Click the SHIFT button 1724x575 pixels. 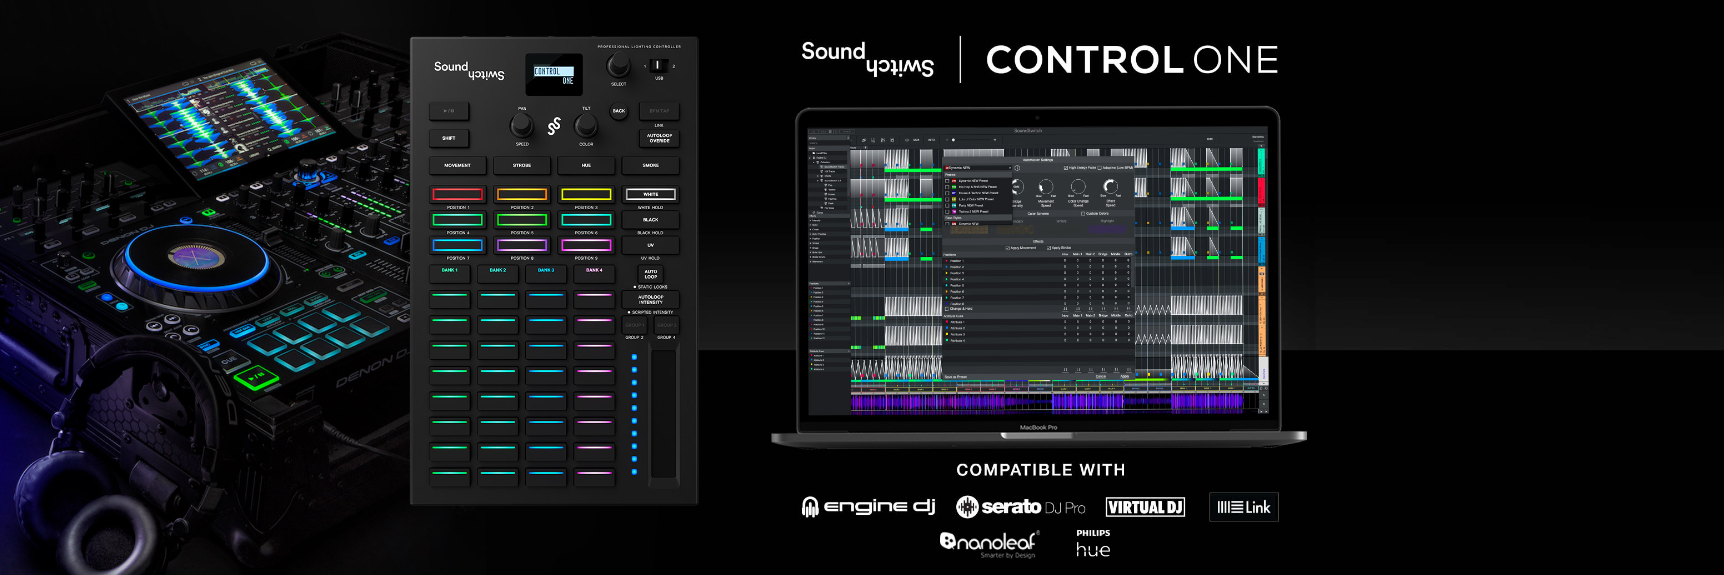coord(449,138)
